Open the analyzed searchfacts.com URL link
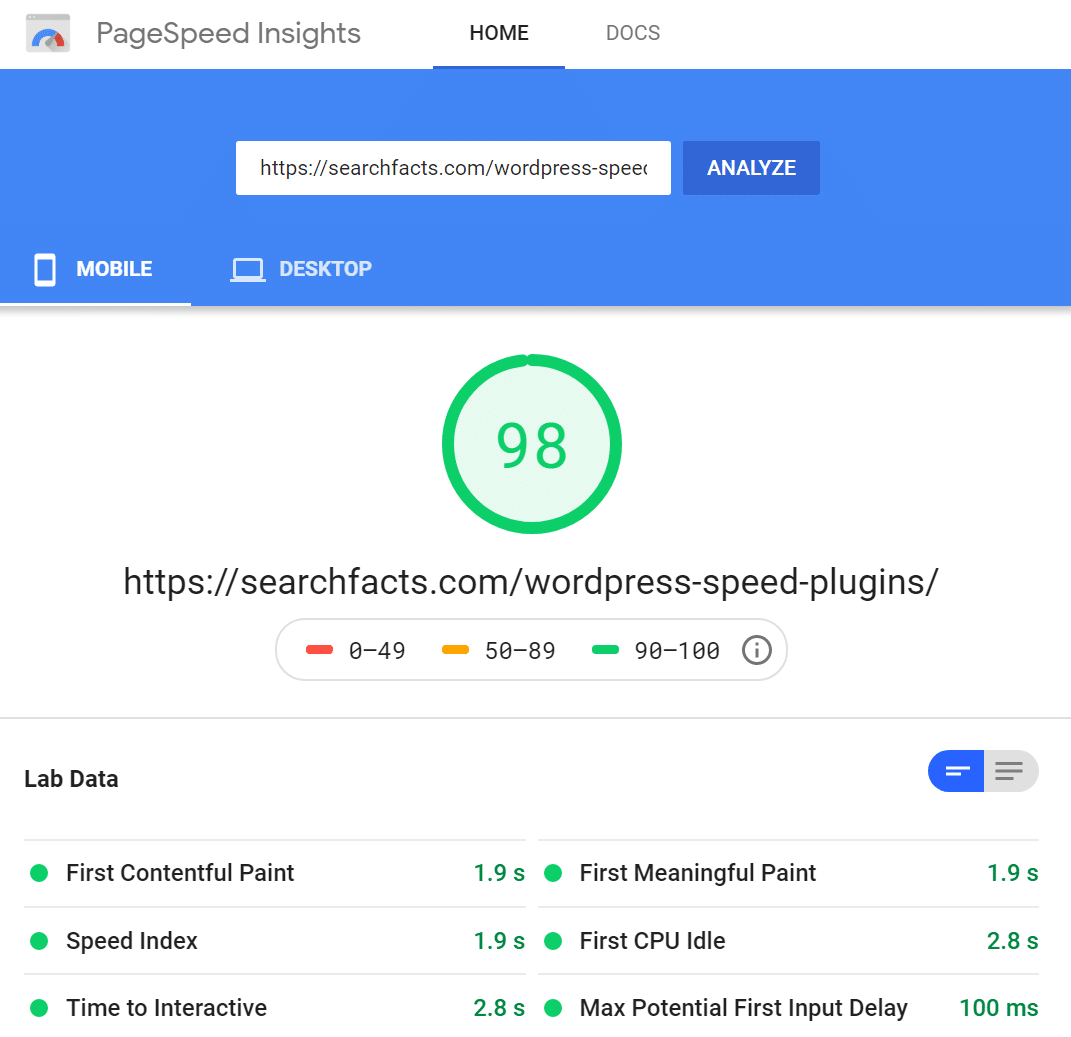The height and width of the screenshot is (1037, 1071). click(x=531, y=581)
